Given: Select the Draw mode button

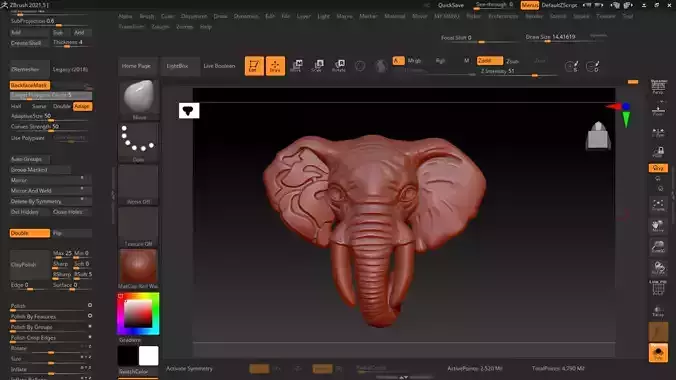Looking at the screenshot, I should click(x=275, y=66).
